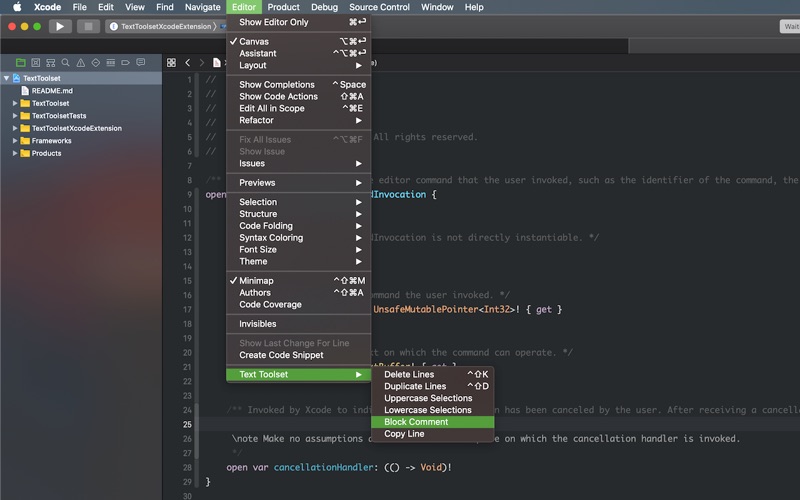This screenshot has height=500, width=800.
Task: Open the Breakpoint navigator icon
Action: pos(126,62)
